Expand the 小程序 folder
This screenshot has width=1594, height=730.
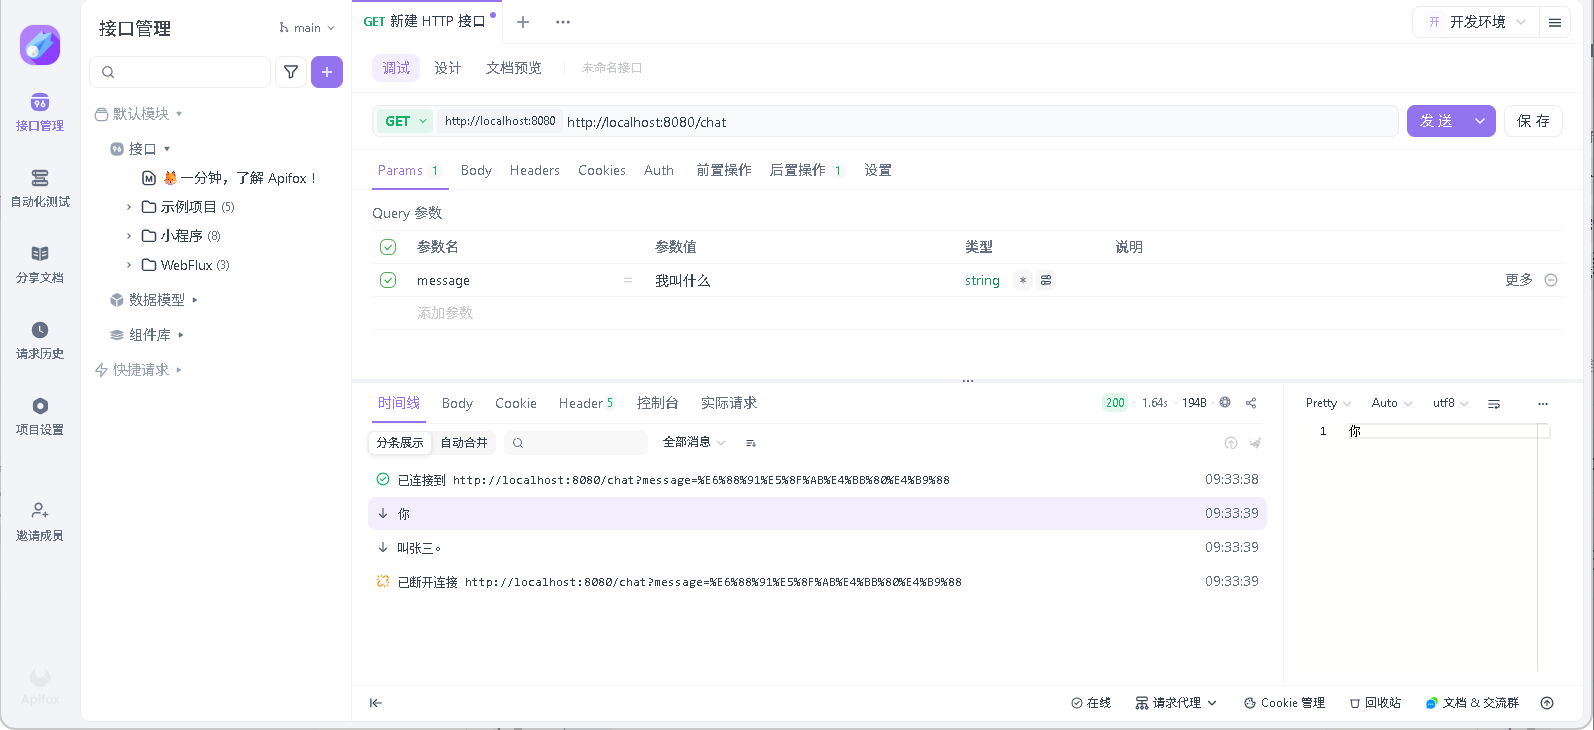click(129, 236)
